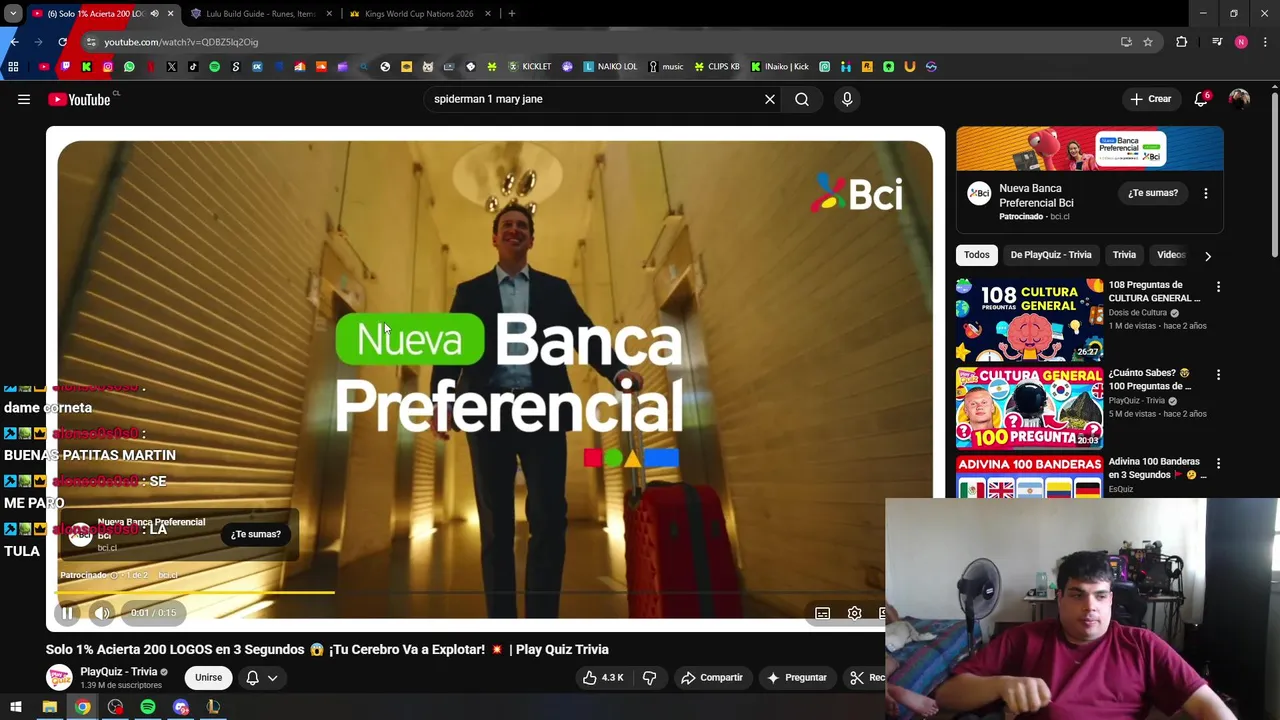Show more filter chips with right arrow

tap(1207, 255)
